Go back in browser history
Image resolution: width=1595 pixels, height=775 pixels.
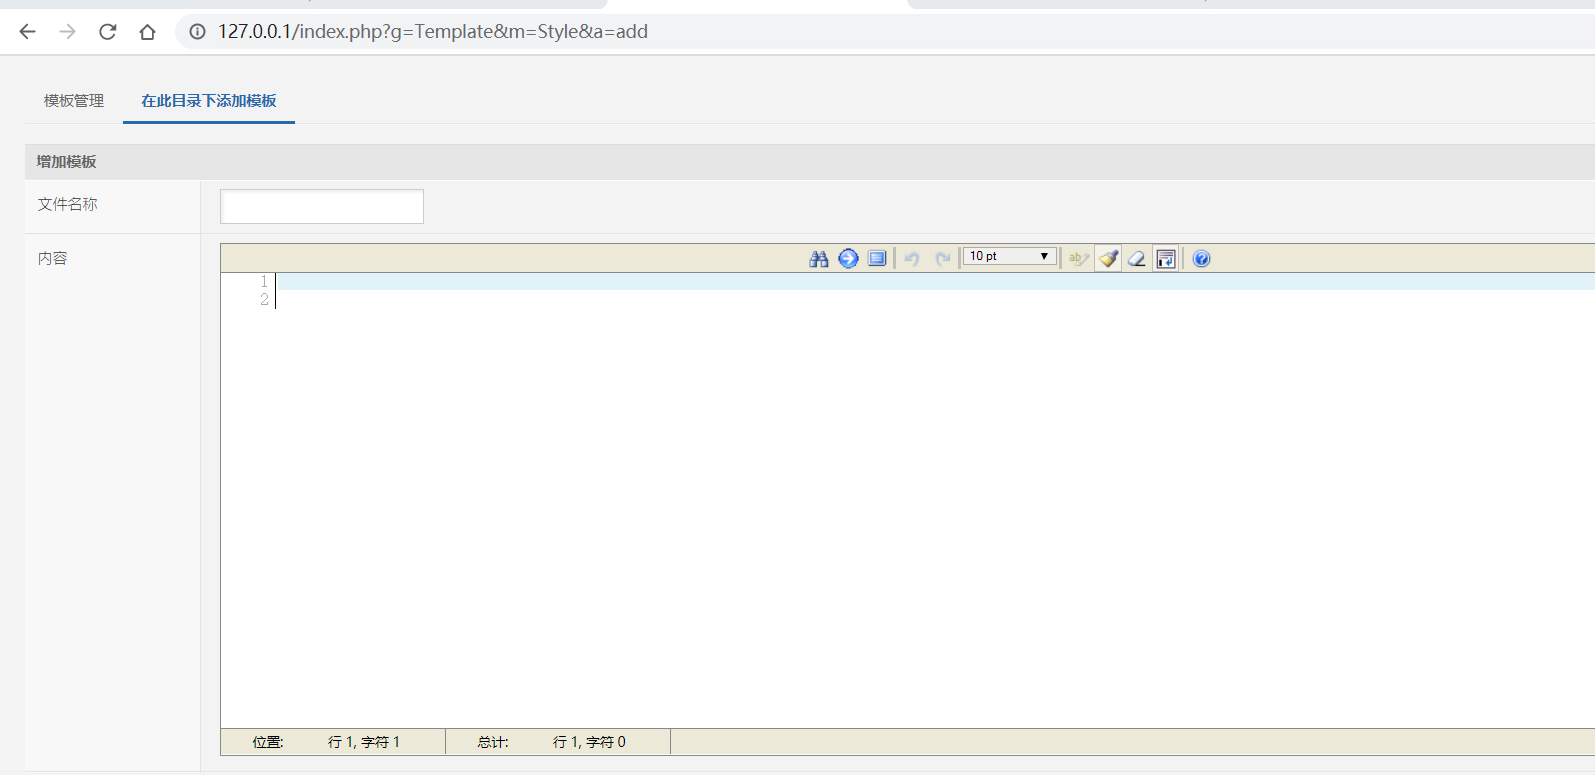[x=27, y=32]
